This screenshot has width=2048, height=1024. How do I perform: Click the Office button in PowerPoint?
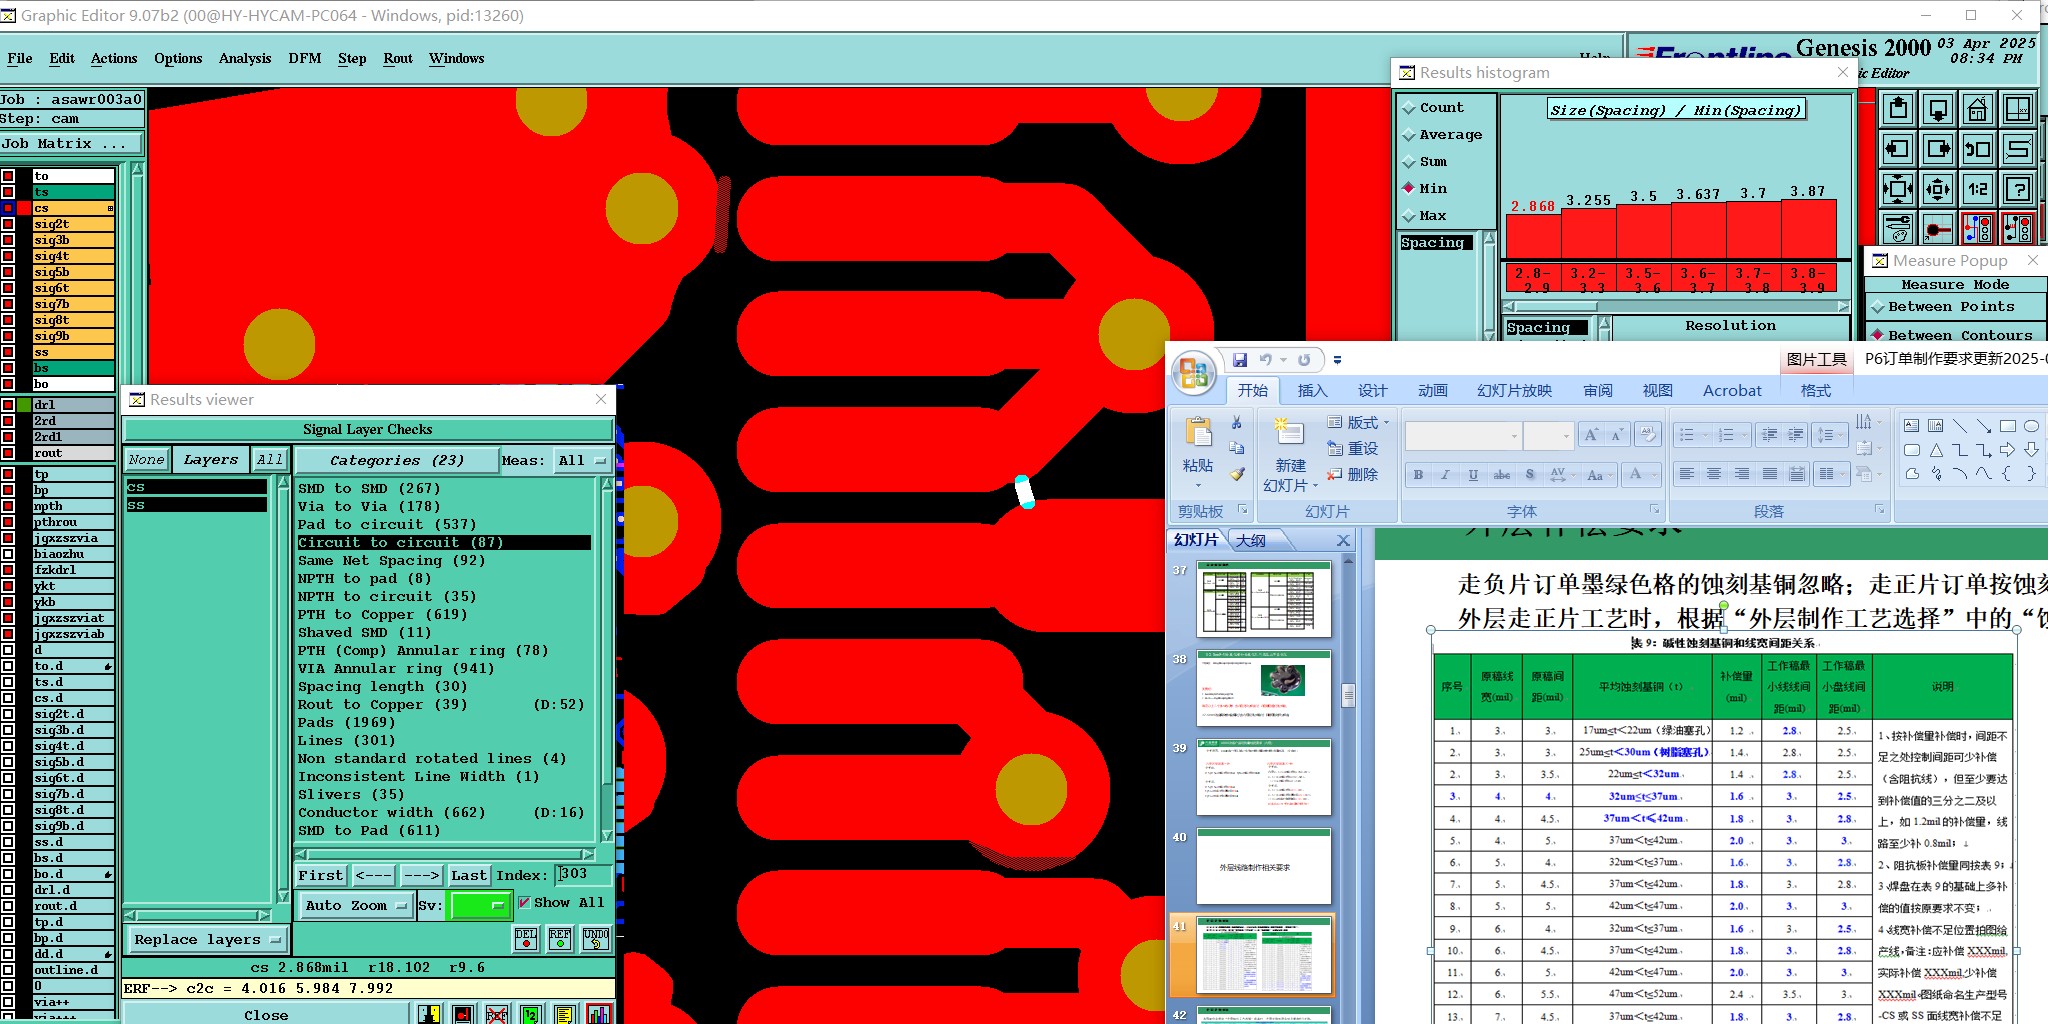click(x=1194, y=373)
